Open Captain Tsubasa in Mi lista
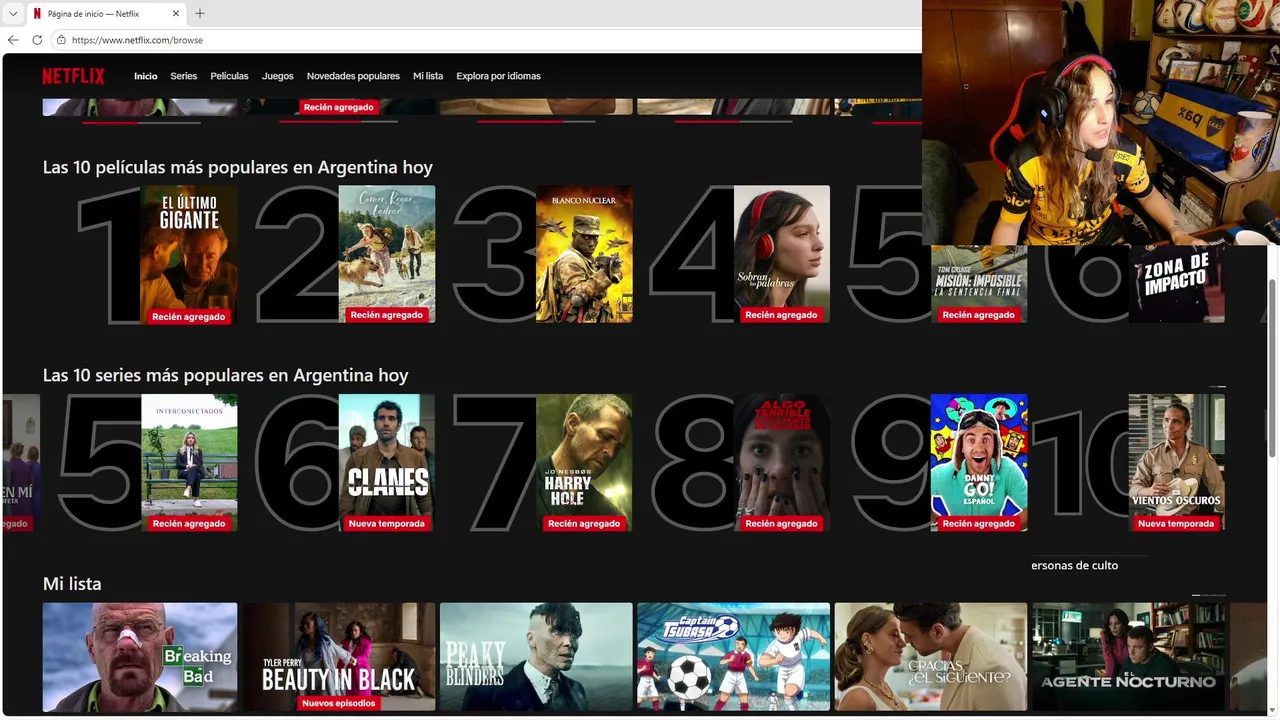 pos(733,656)
